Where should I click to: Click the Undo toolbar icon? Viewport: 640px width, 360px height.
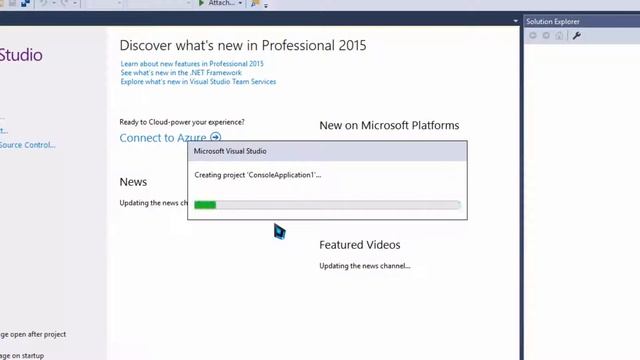[x=43, y=3]
